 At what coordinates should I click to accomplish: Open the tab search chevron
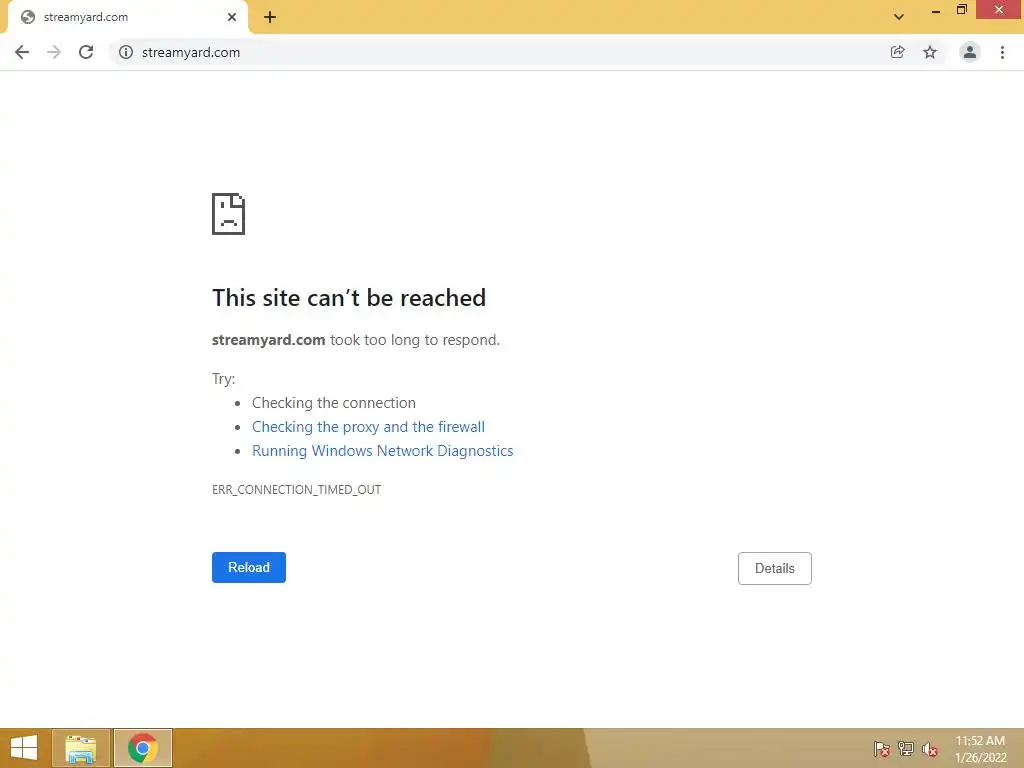coord(899,17)
